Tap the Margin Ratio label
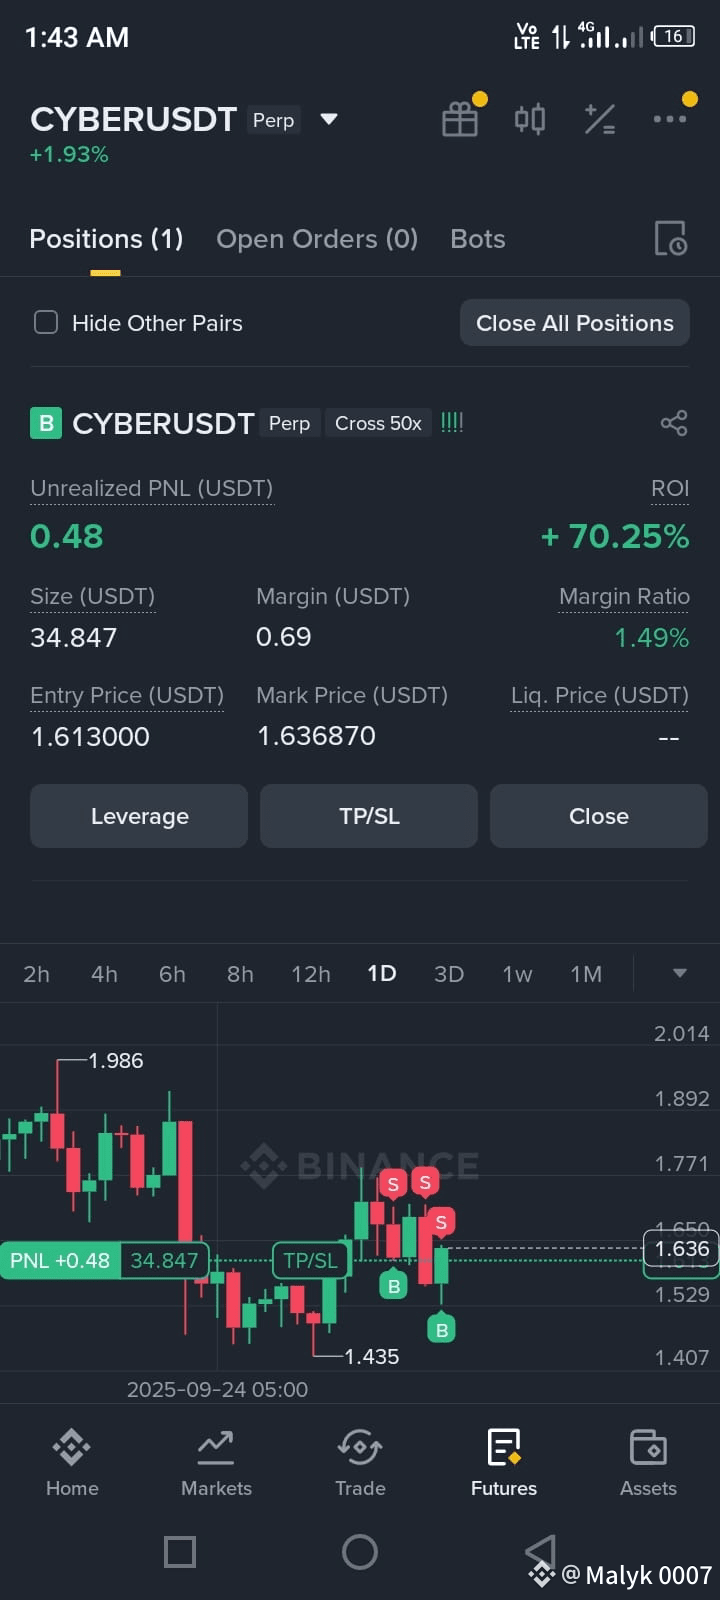The image size is (720, 1600). (624, 596)
